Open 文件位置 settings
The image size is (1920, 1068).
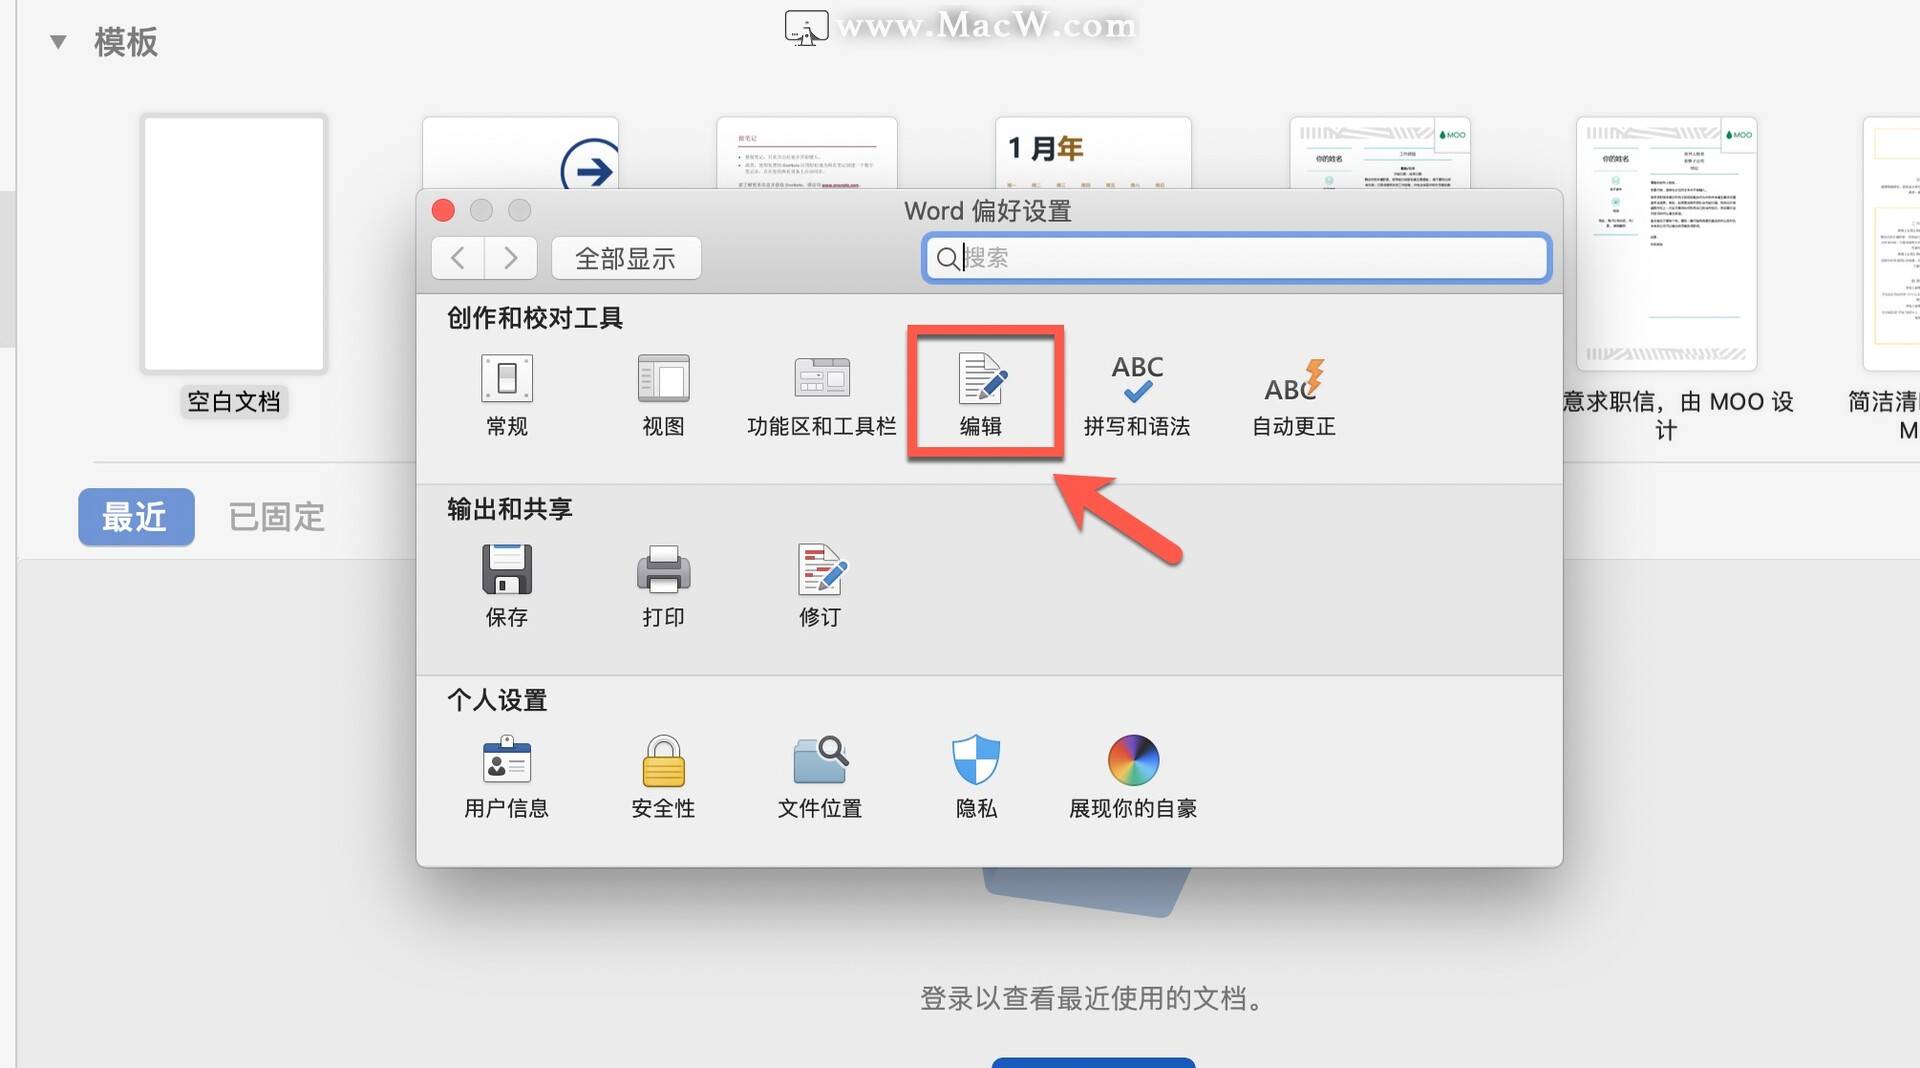(820, 775)
